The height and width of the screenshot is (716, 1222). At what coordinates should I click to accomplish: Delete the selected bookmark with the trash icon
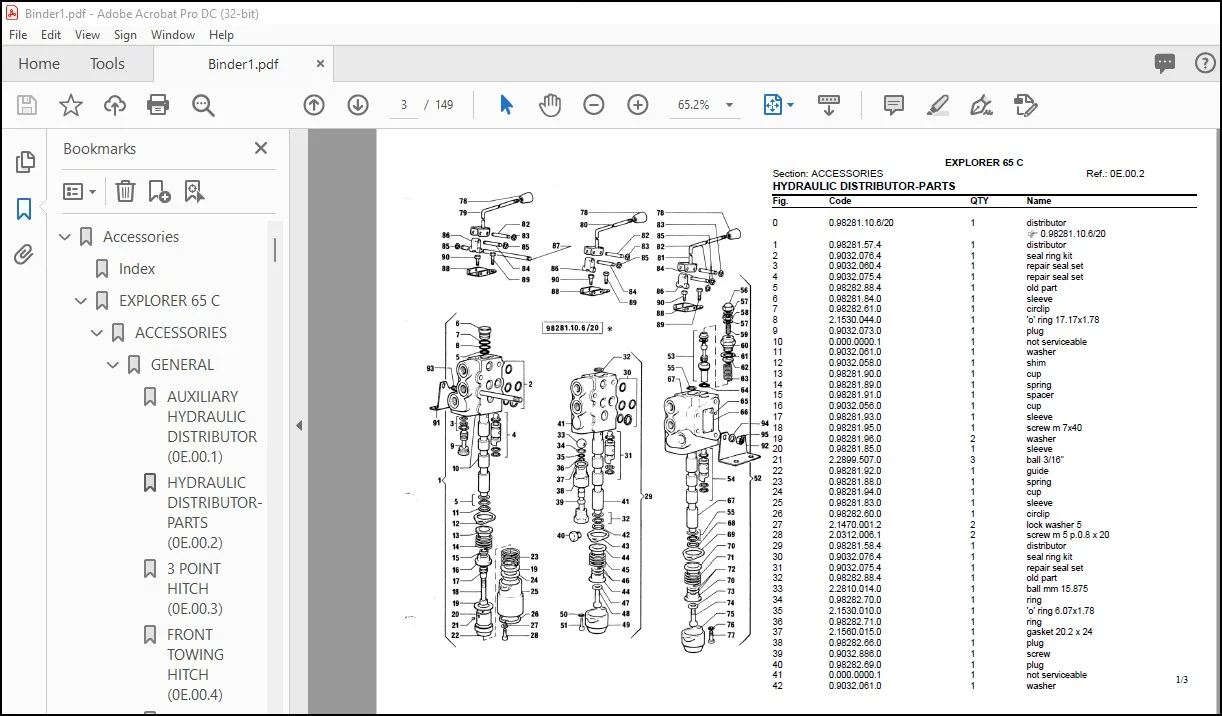[x=125, y=191]
